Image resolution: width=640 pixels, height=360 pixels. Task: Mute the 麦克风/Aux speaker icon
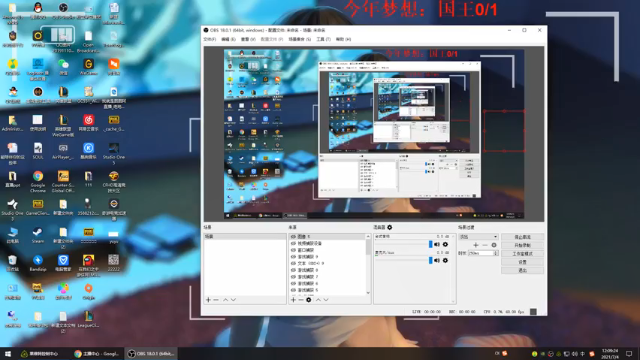pyautogui.click(x=437, y=260)
